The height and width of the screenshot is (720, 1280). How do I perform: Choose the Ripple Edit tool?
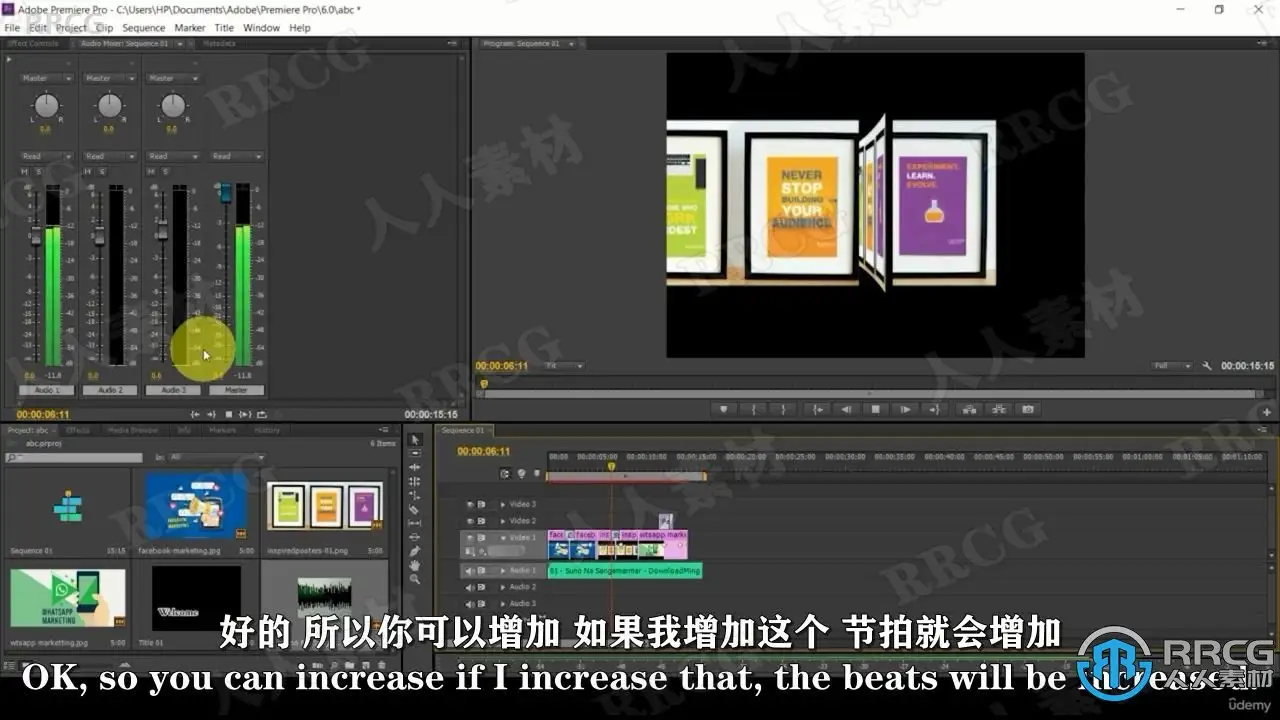415,467
